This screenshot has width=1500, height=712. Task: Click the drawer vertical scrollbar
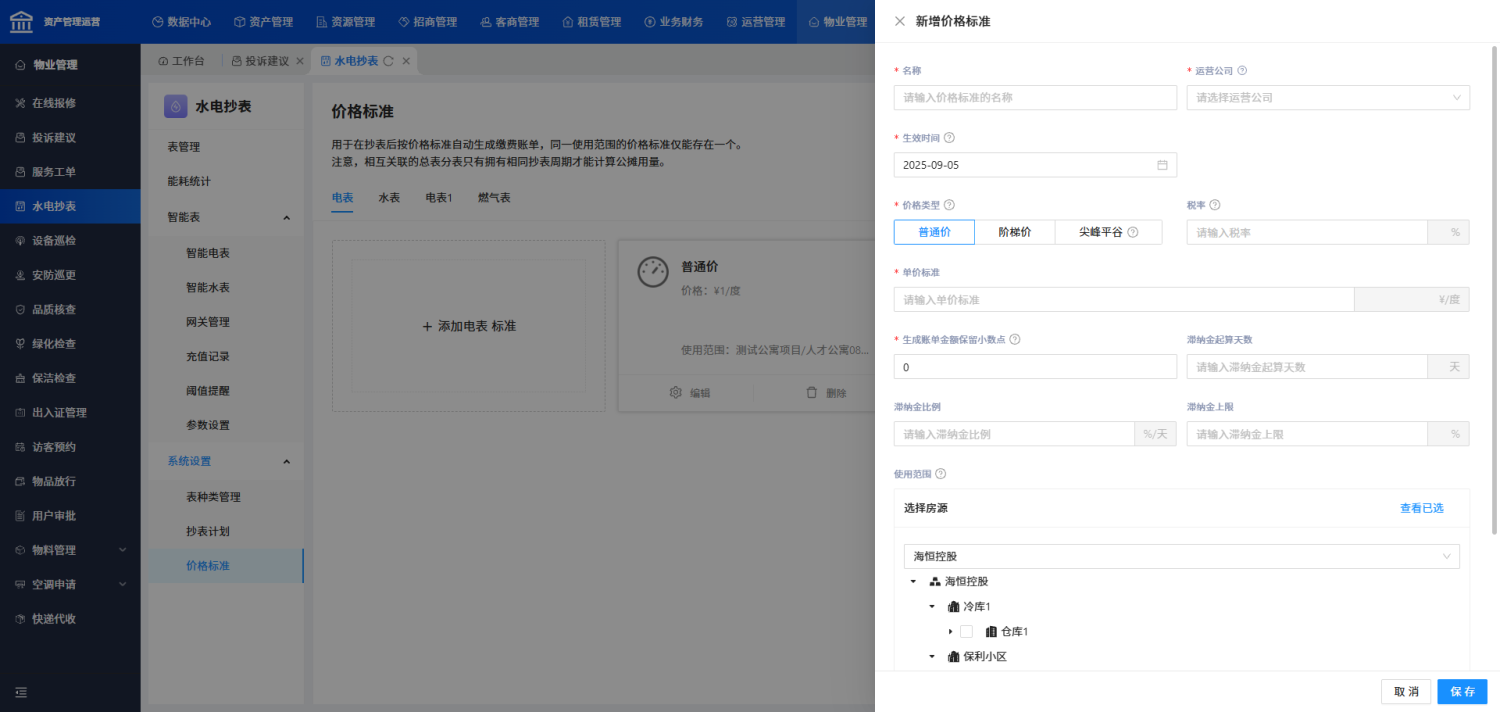coord(1496,290)
